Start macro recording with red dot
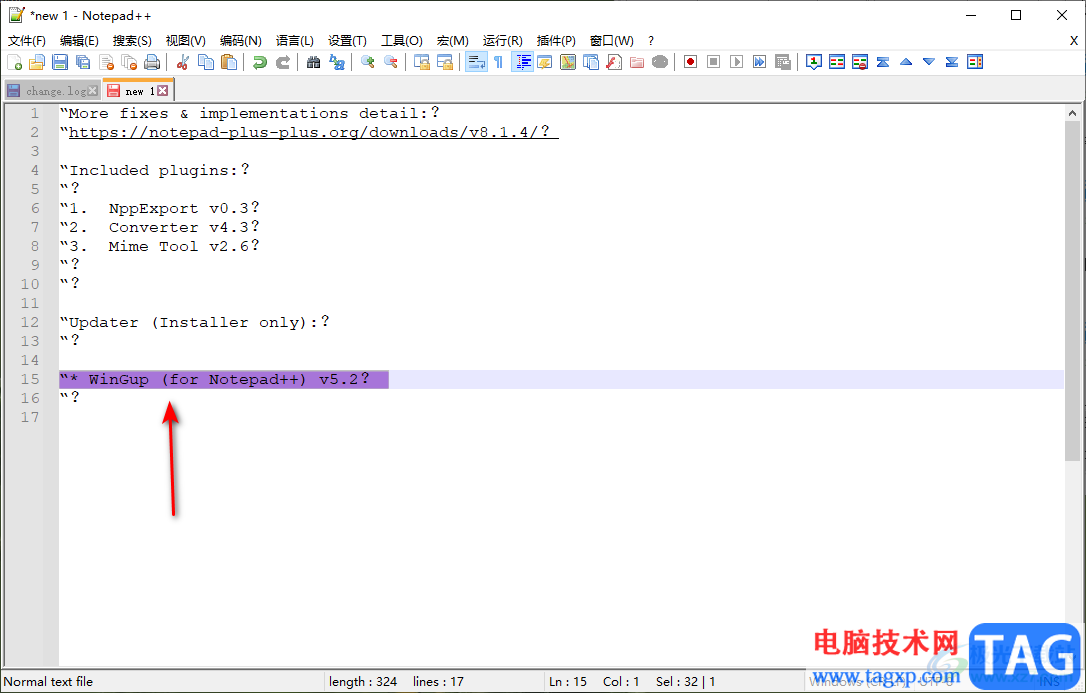Screen dimensions: 1086x693 point(691,62)
